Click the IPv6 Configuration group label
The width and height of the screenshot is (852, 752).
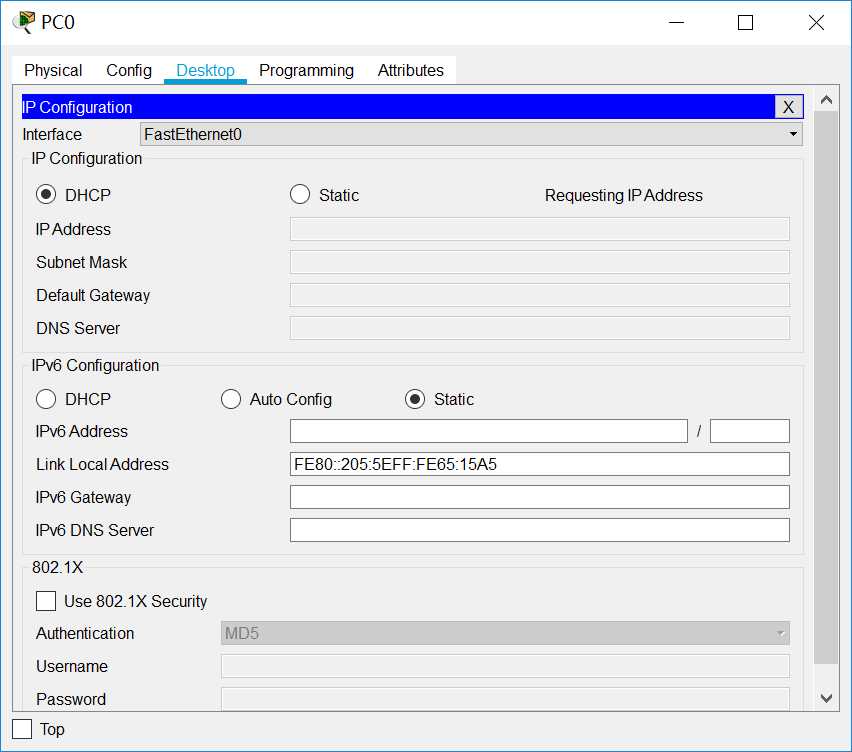click(95, 365)
